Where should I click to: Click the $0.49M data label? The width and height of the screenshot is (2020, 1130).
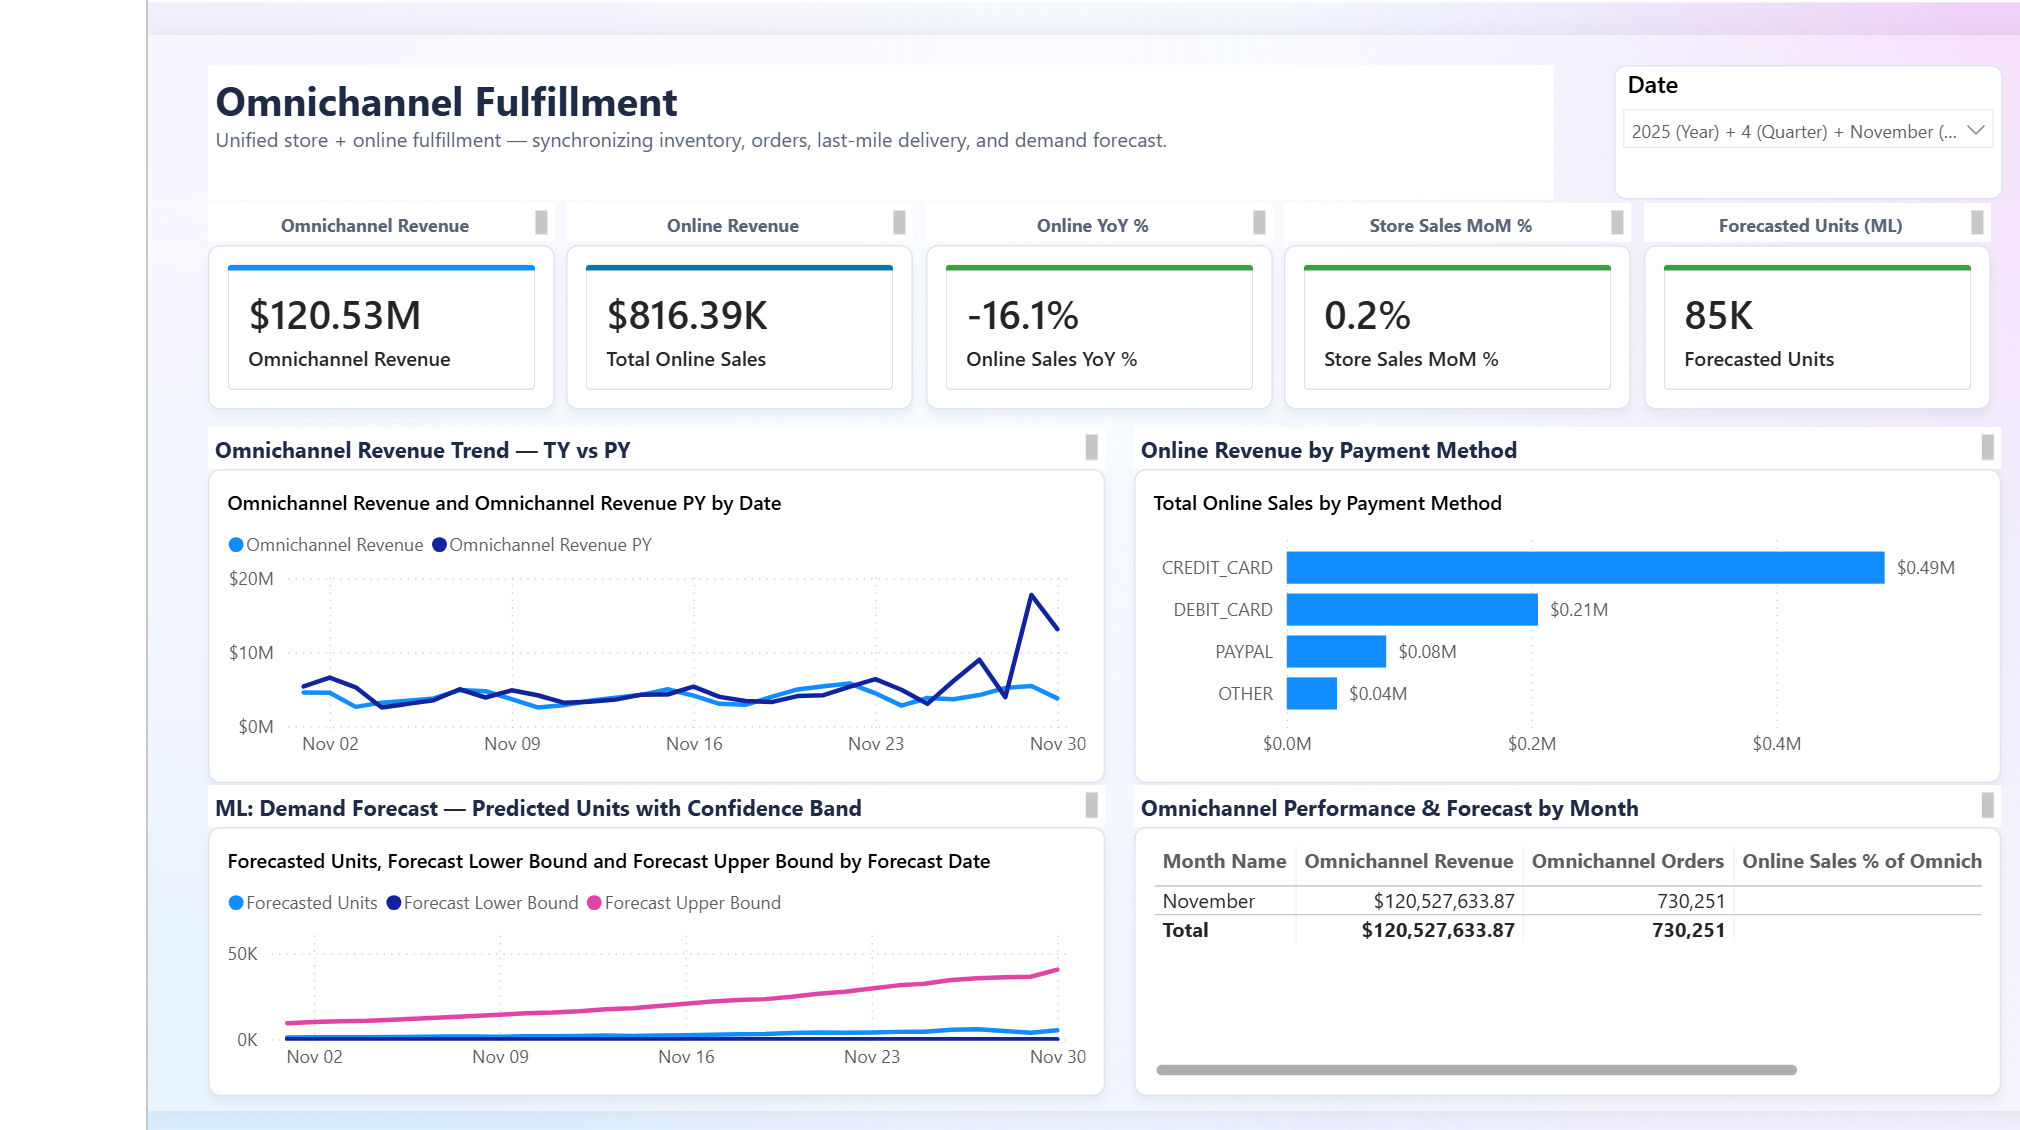[x=1925, y=567]
